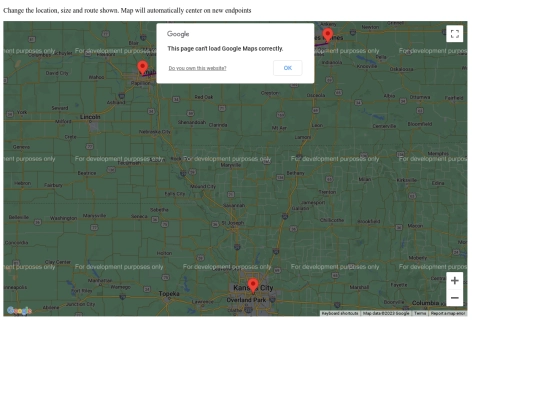
Task: Click the Lincoln city label
Action: (90, 117)
